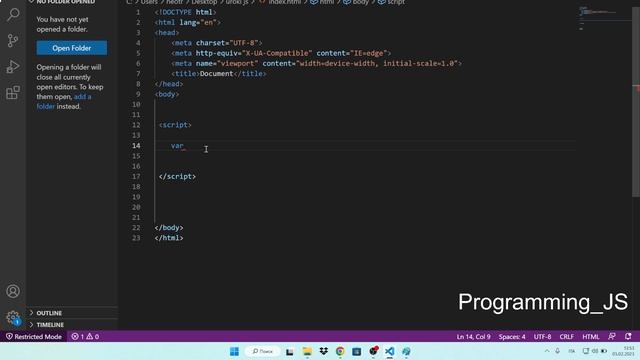Open the Source Control view
The height and width of the screenshot is (360, 640).
point(13,40)
